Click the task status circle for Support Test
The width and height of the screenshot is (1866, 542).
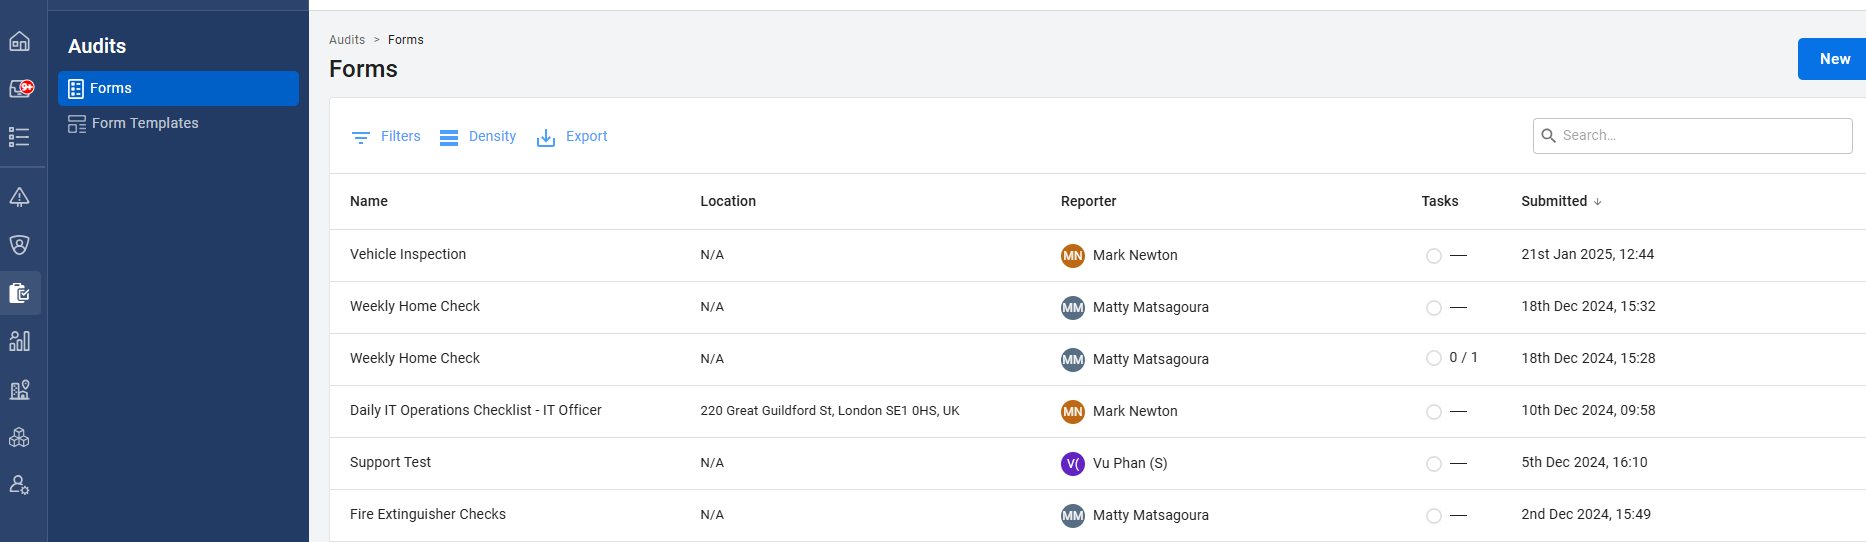coord(1433,464)
